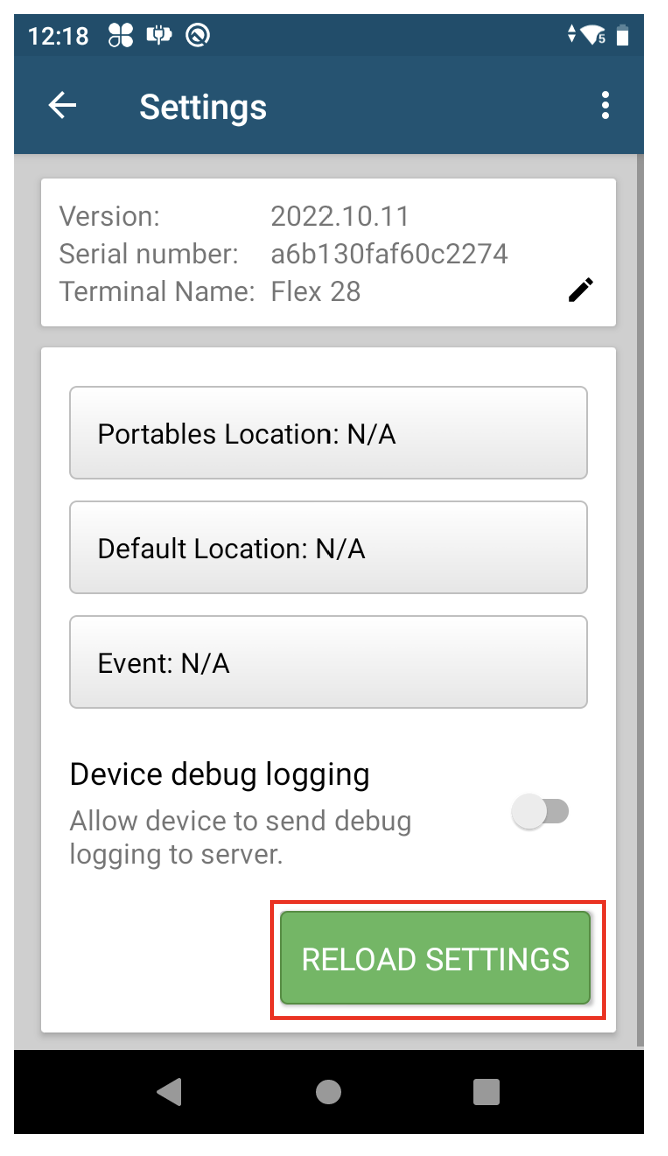Open the three-dot overflow menu
Screen dimensions: 668x1156
(605, 105)
